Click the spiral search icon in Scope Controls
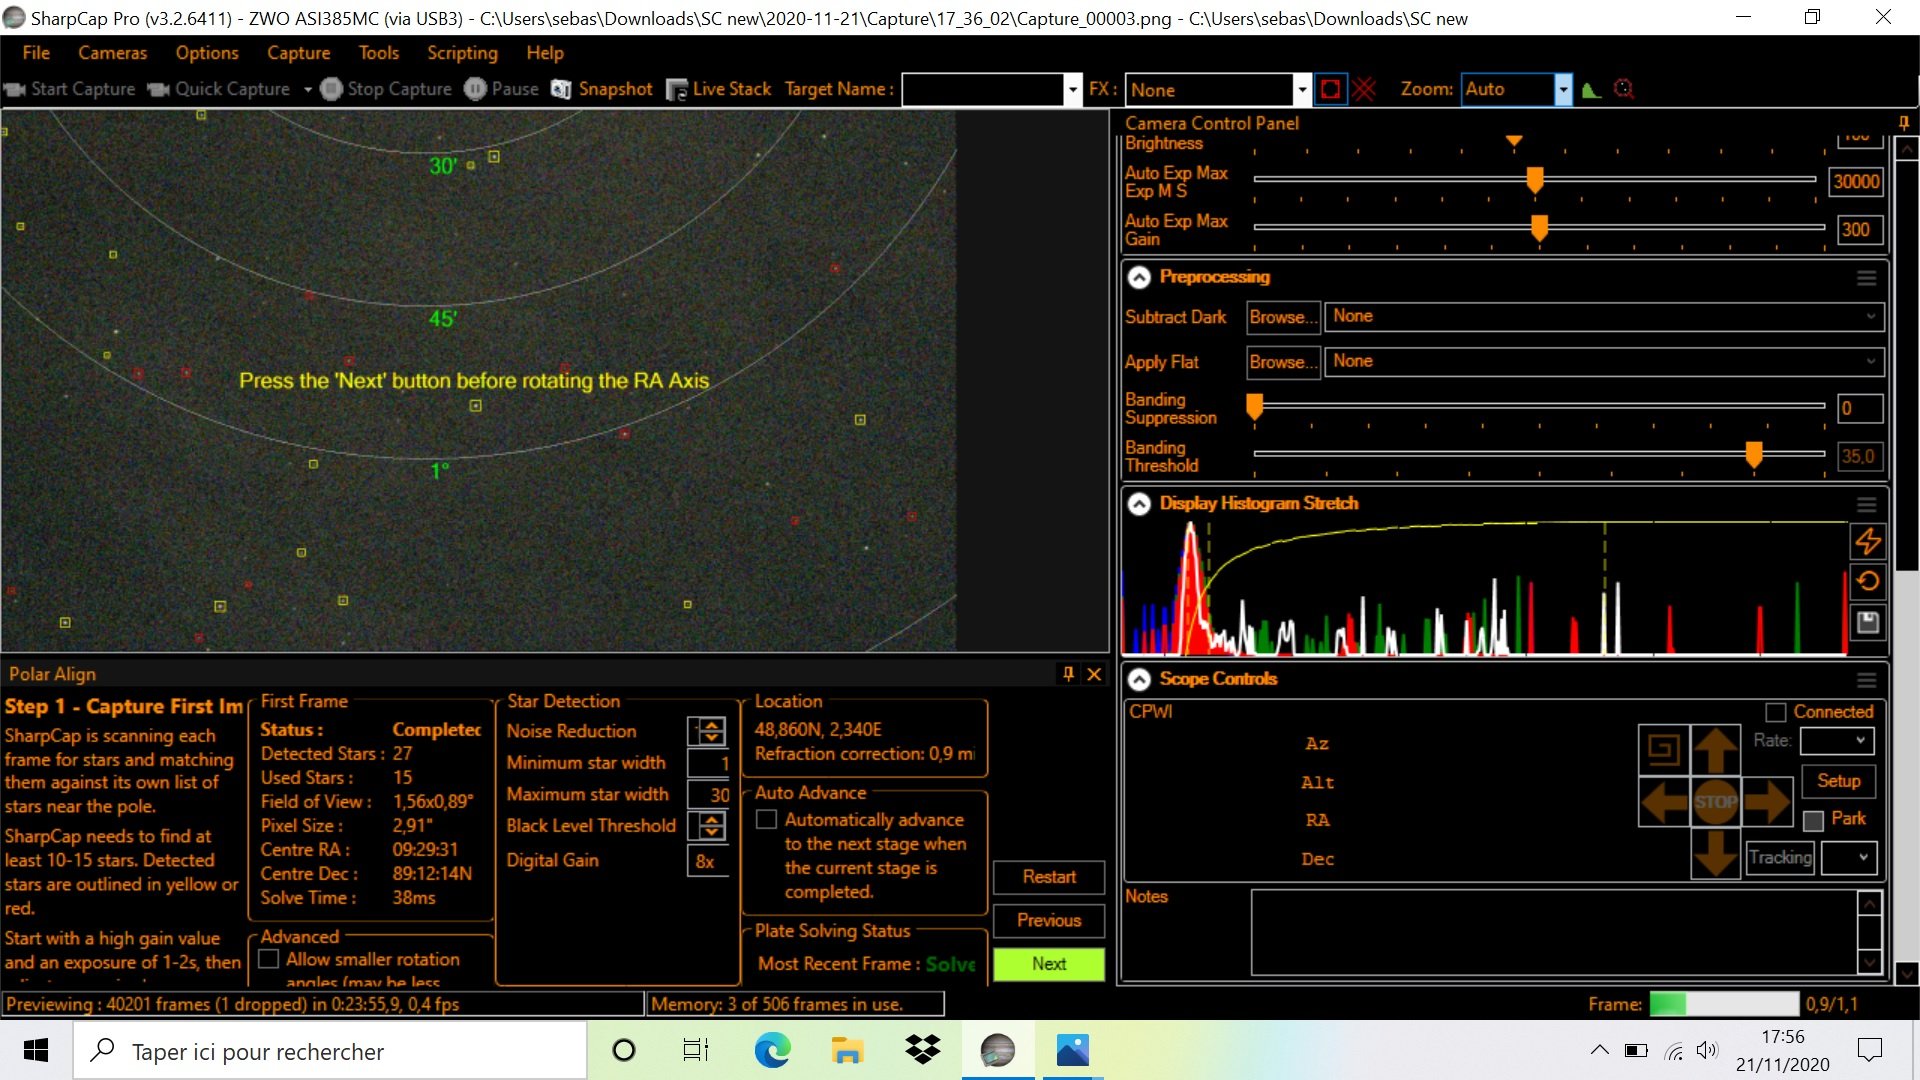The width and height of the screenshot is (1920, 1080). [1664, 750]
